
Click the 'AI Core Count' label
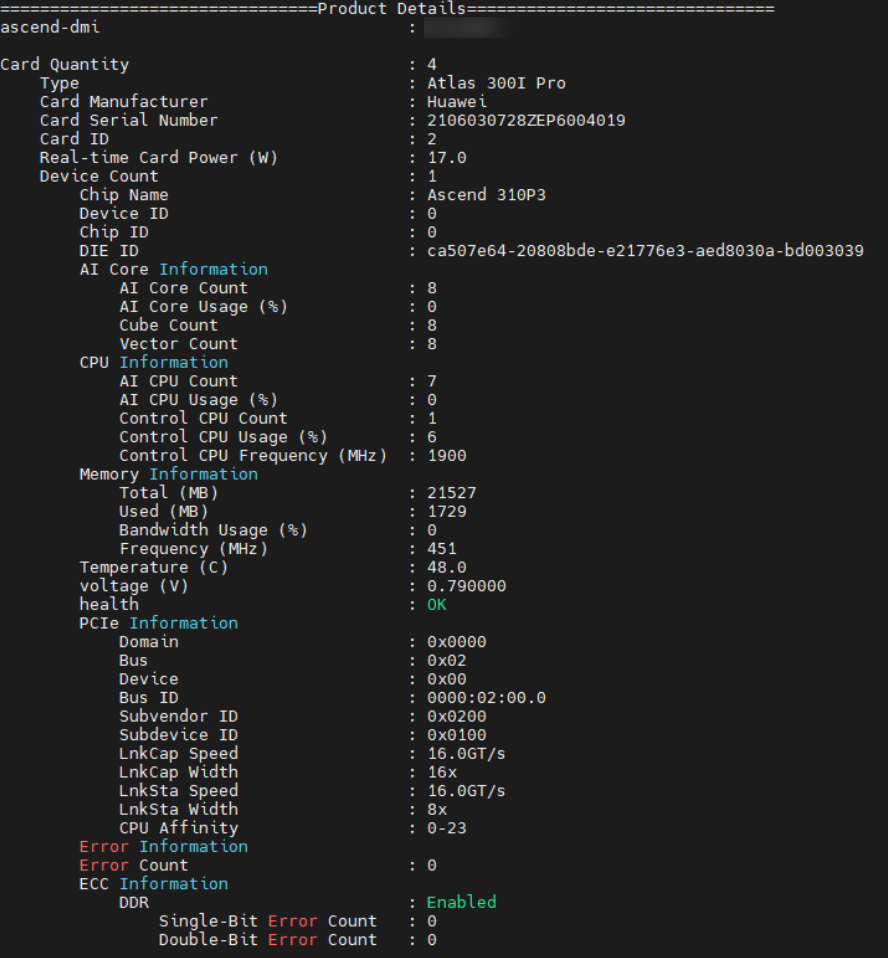[184, 288]
